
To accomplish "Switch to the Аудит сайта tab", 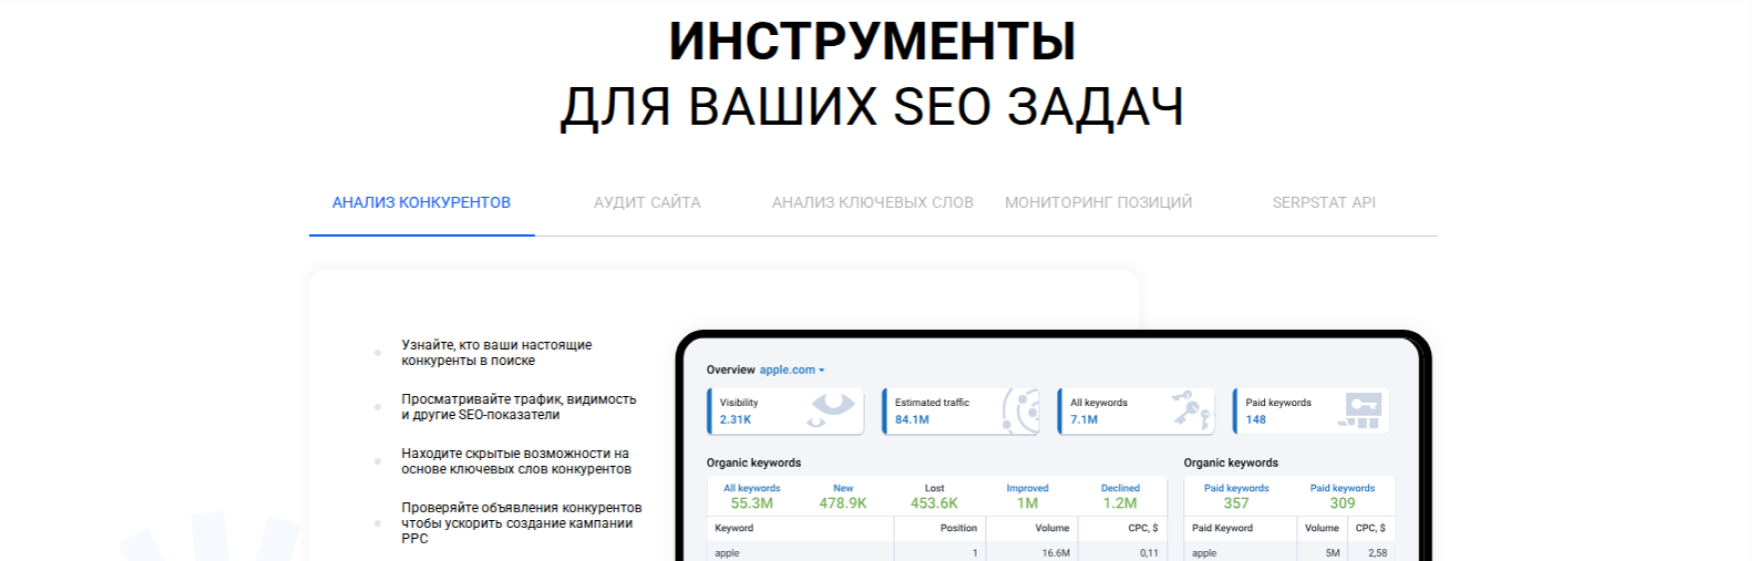I will point(647,202).
